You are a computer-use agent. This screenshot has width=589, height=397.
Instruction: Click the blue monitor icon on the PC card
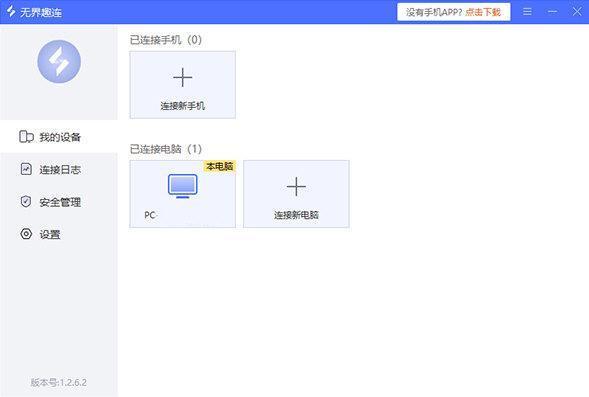point(183,186)
